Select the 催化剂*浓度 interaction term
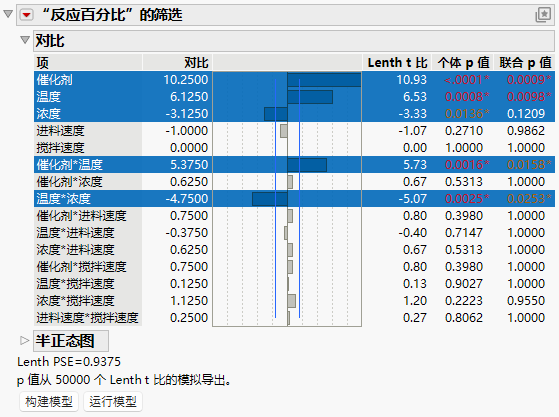 point(70,182)
